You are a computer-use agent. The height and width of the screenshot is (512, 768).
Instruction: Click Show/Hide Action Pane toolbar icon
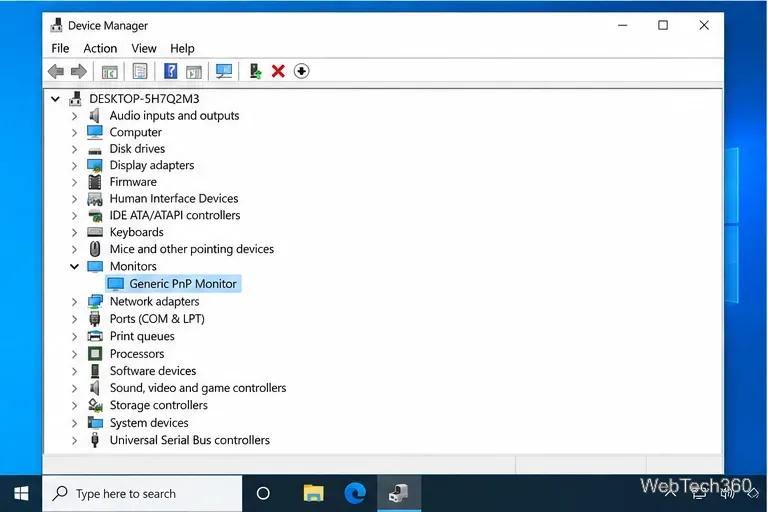pyautogui.click(x=194, y=72)
